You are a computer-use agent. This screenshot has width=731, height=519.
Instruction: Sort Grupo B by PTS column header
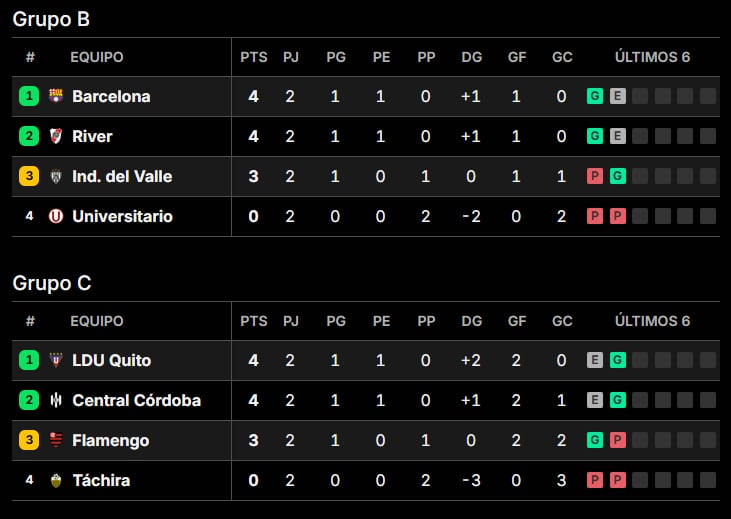coord(254,57)
